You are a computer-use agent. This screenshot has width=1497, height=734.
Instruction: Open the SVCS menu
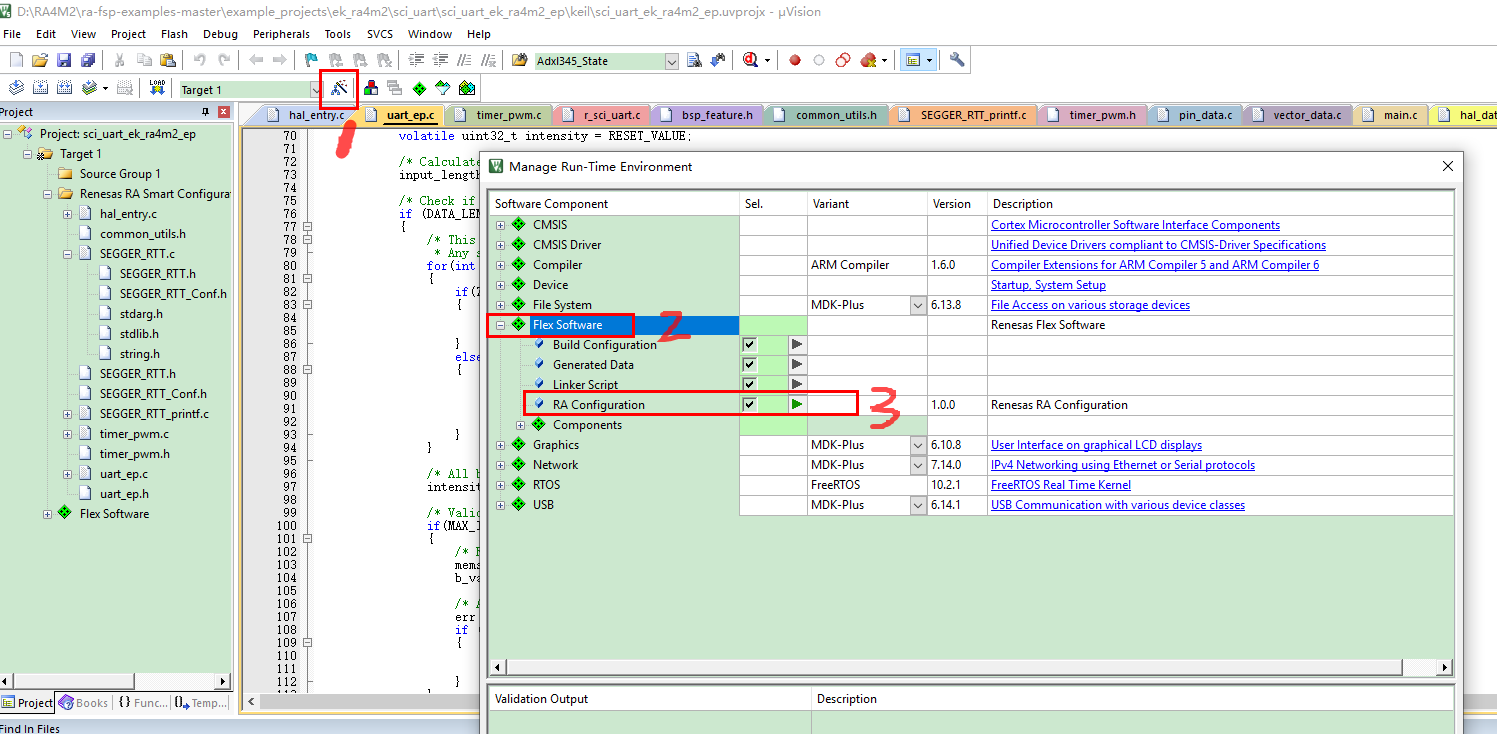tap(380, 34)
